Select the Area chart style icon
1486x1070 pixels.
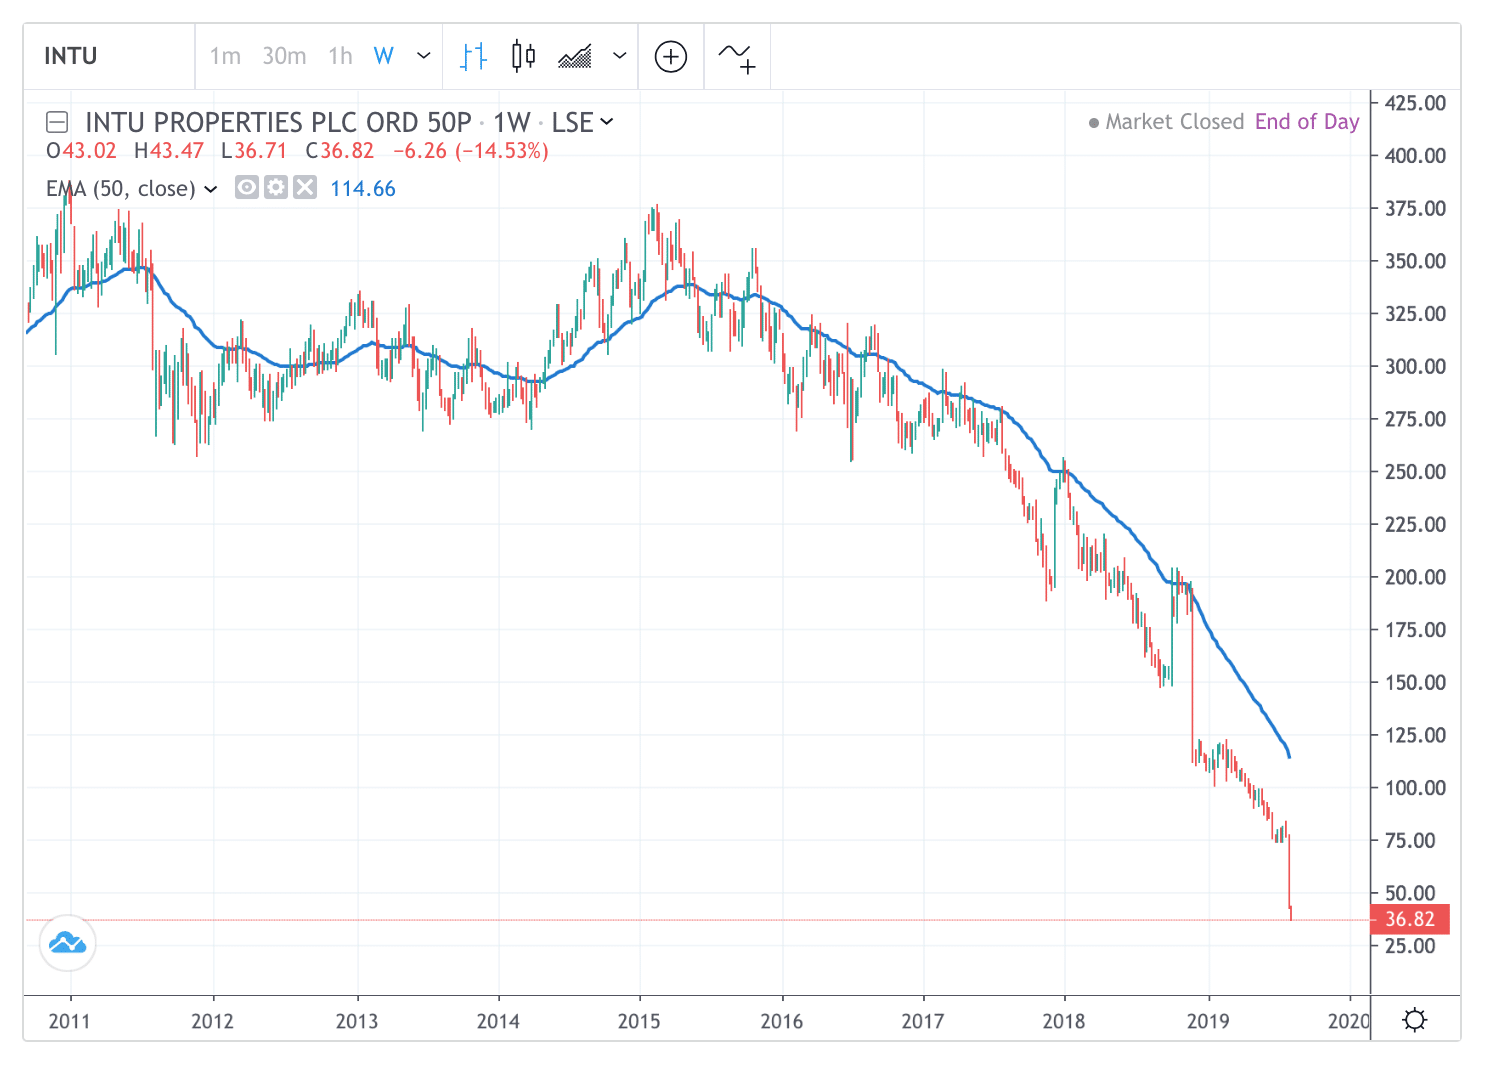(575, 56)
